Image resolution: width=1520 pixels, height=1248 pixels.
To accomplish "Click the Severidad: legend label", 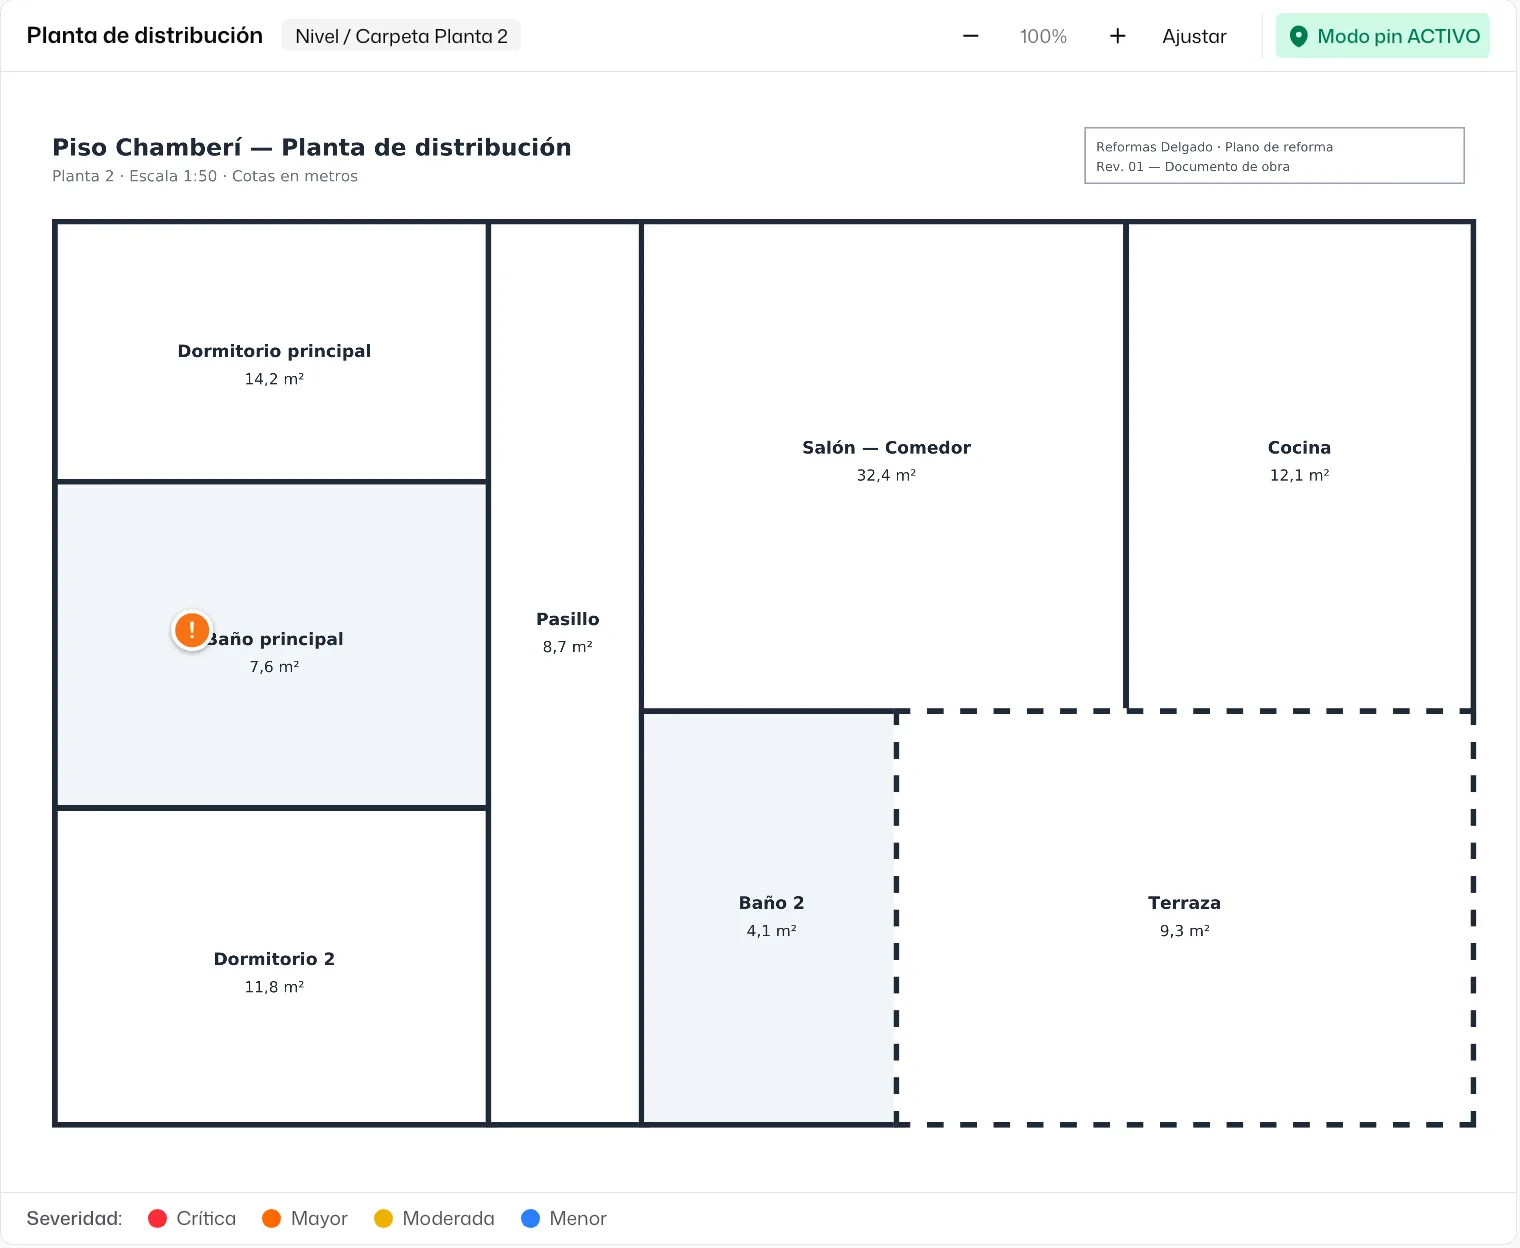I will pos(75,1218).
